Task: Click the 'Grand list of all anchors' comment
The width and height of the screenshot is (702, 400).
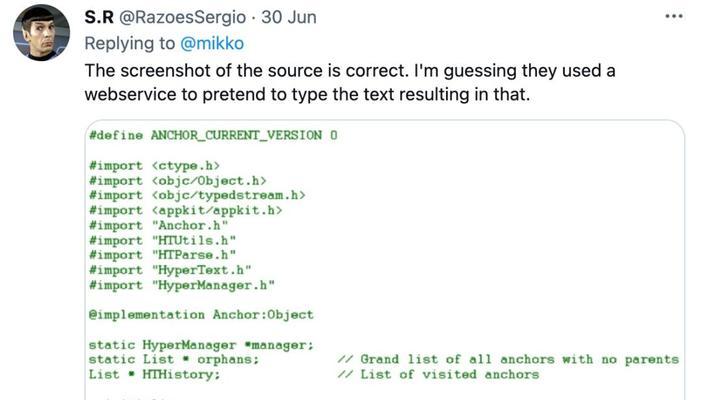Action: click(508, 359)
